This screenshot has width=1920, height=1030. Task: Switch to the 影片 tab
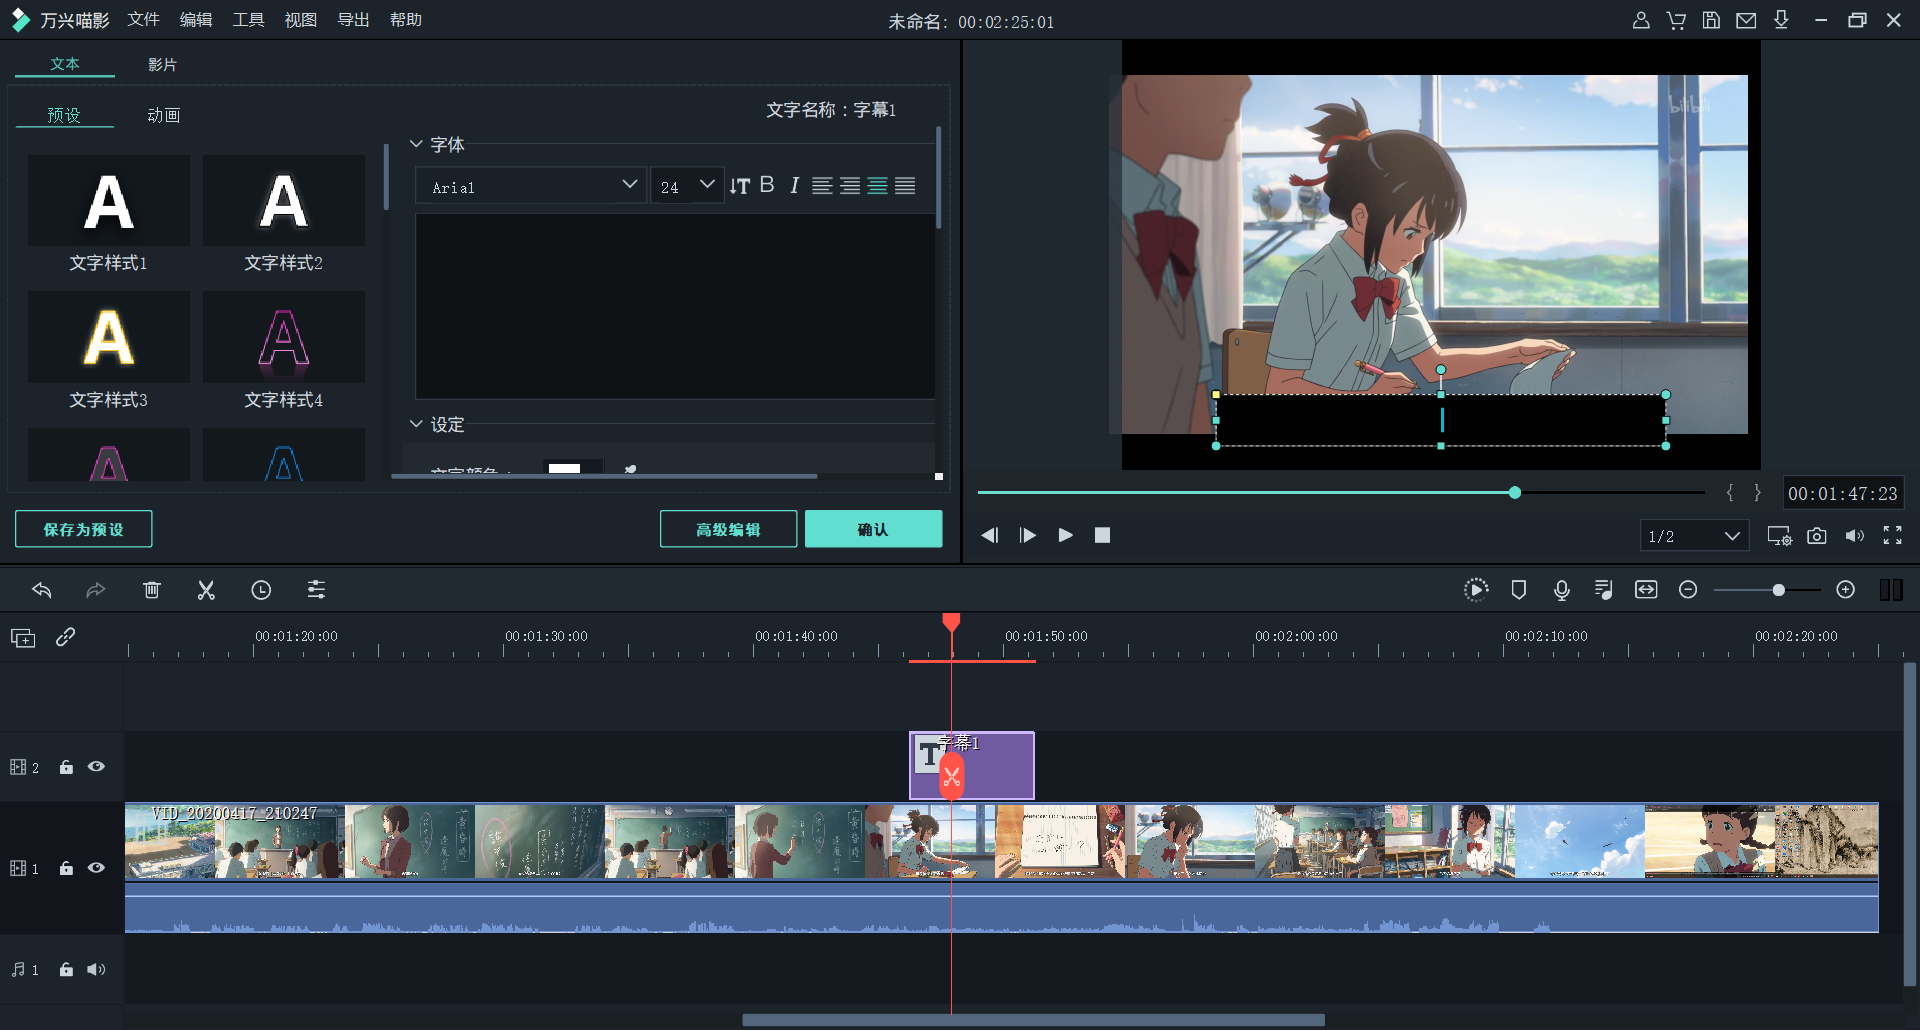click(x=163, y=63)
